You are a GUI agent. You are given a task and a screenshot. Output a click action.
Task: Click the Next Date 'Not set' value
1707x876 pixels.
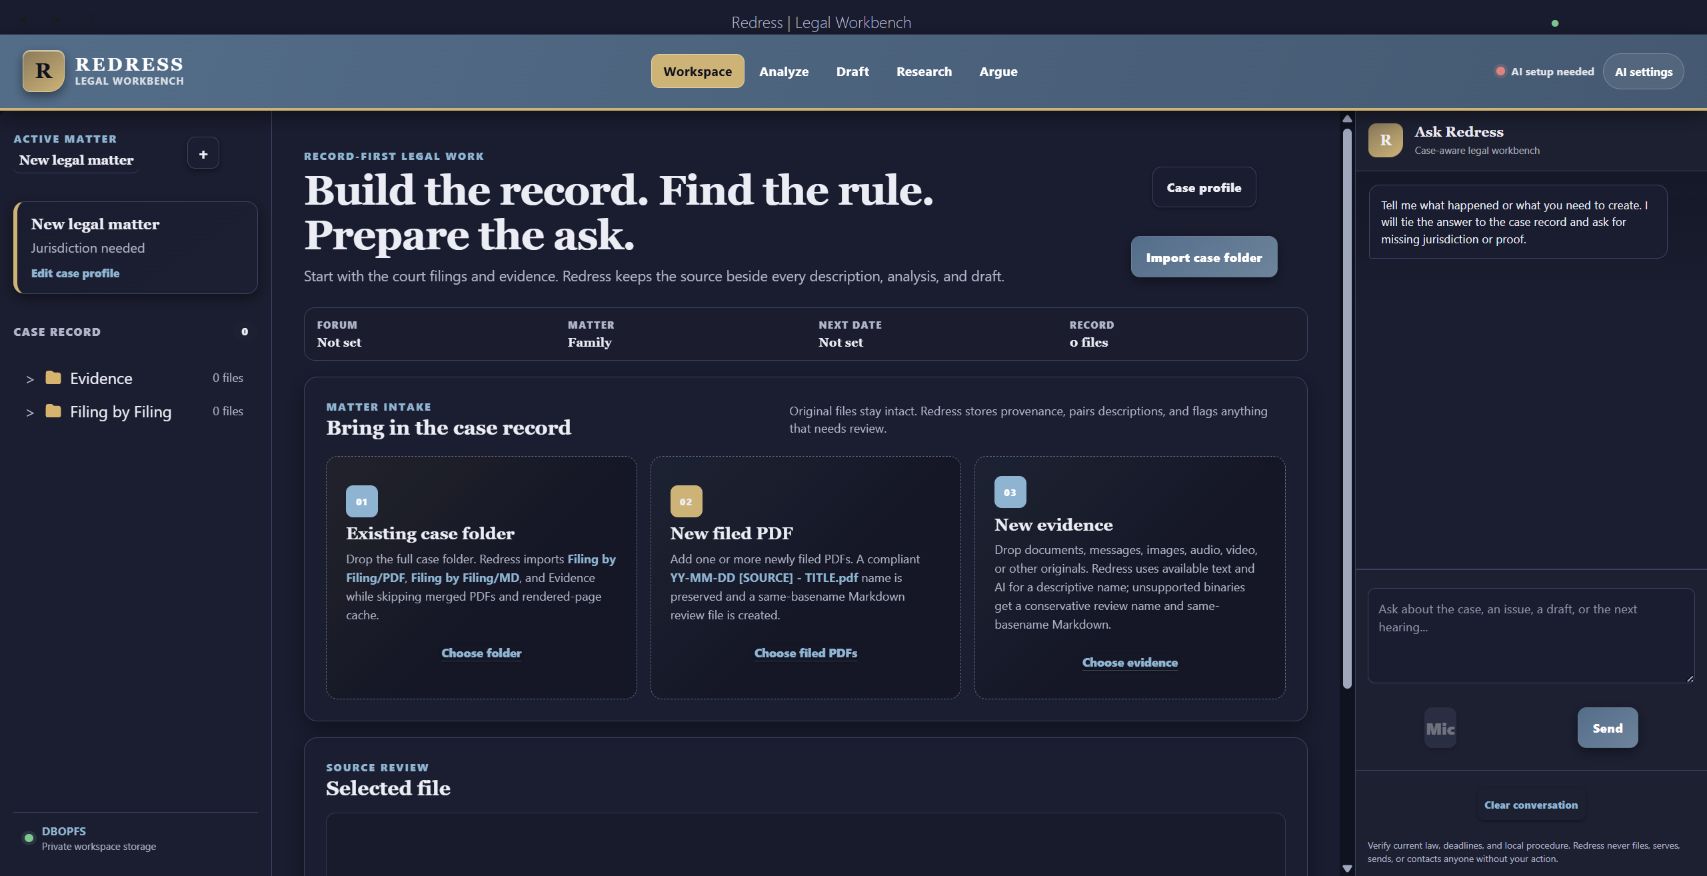coord(840,342)
